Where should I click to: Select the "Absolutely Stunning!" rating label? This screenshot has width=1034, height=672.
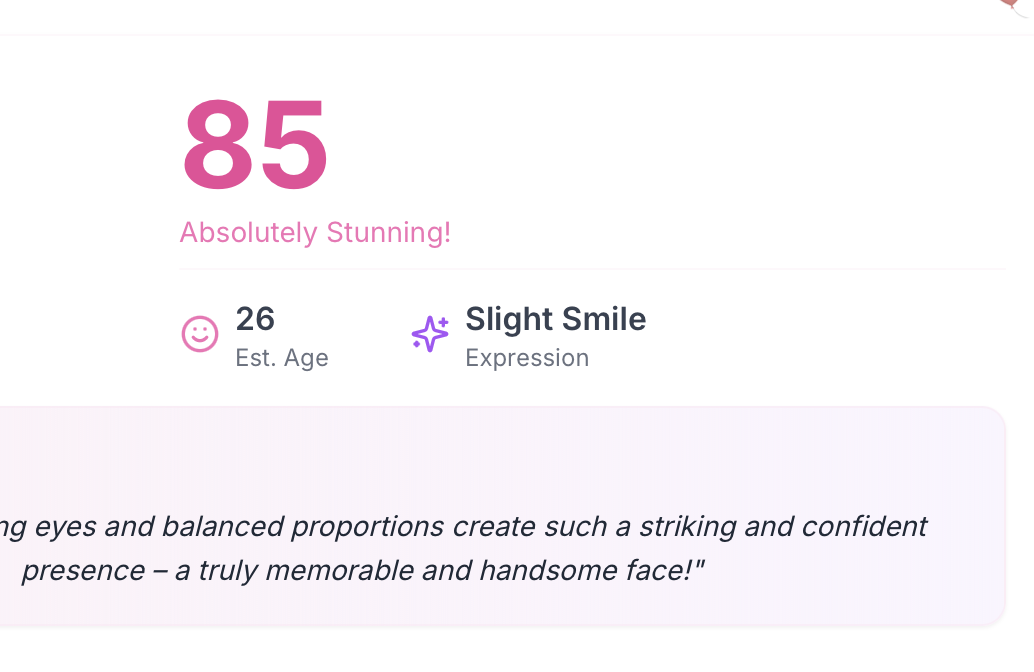315,233
